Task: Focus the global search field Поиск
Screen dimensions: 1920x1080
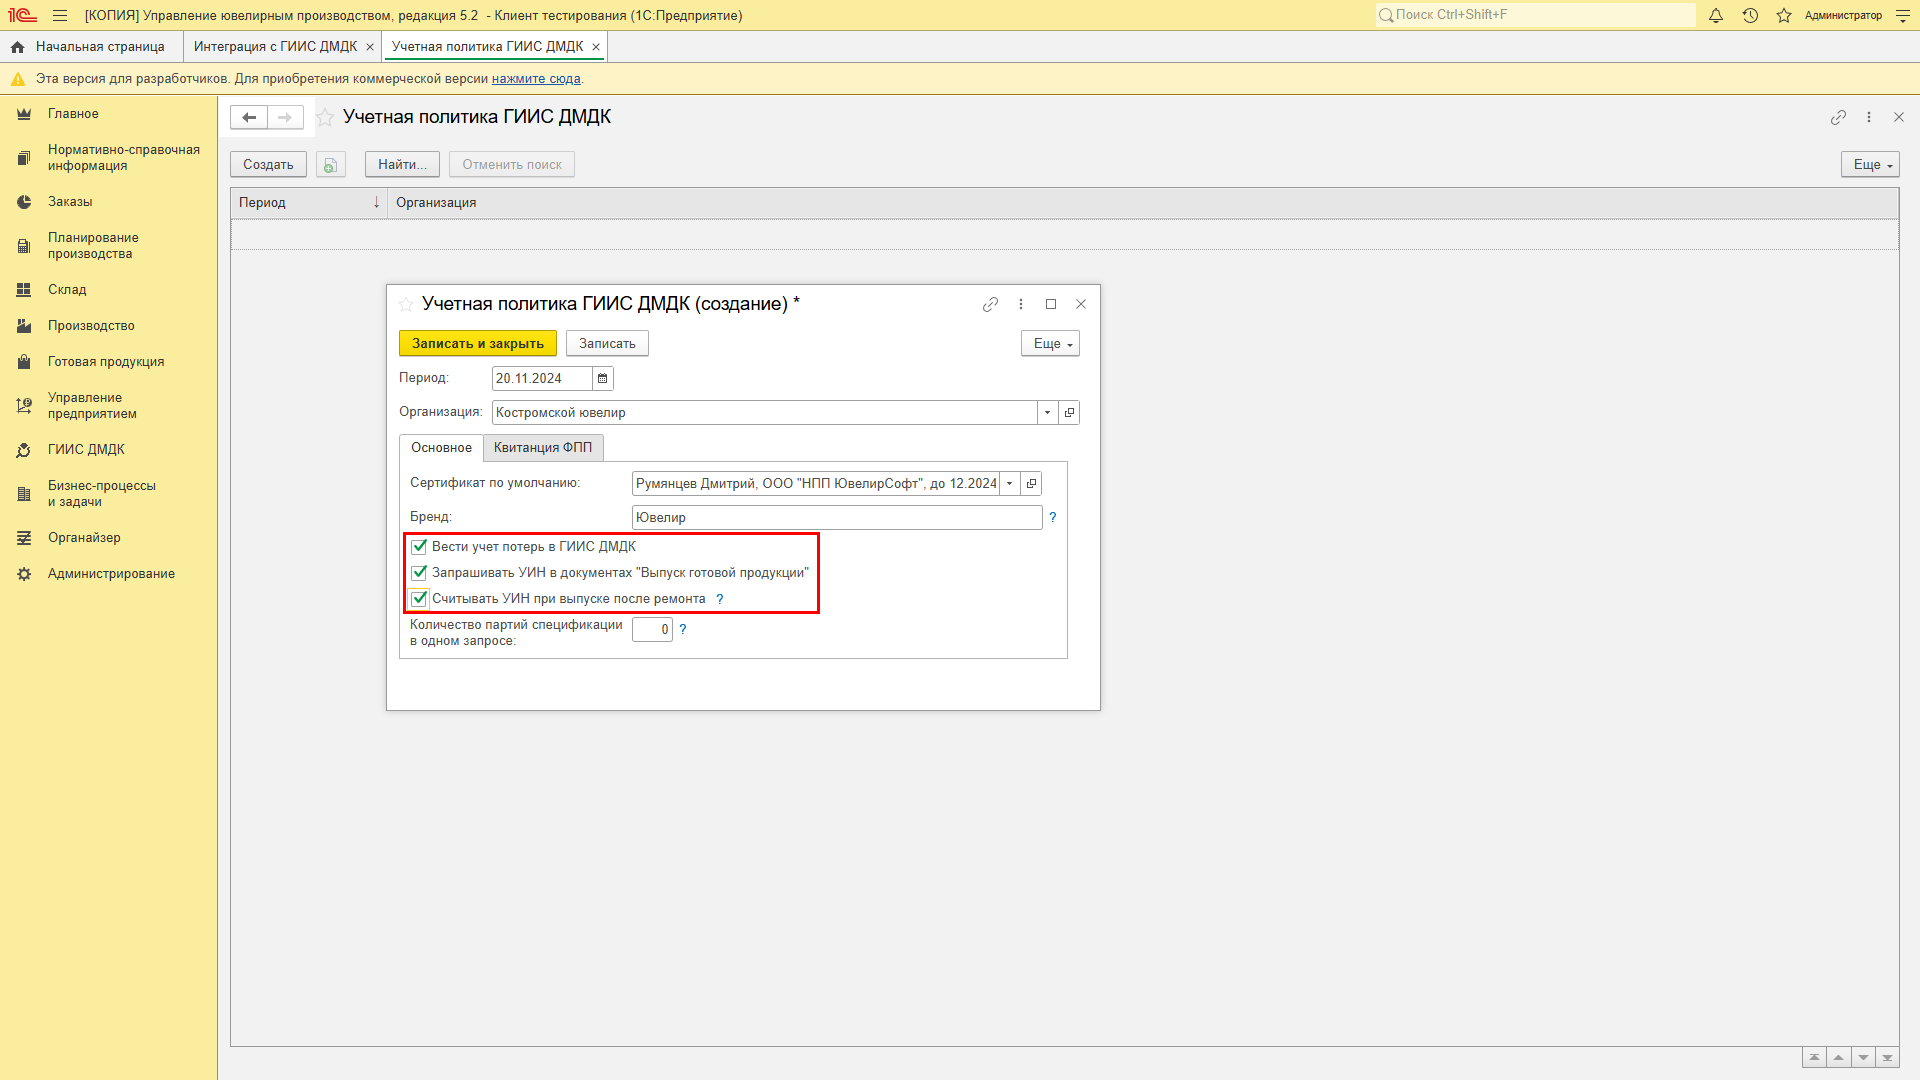Action: click(x=1535, y=15)
